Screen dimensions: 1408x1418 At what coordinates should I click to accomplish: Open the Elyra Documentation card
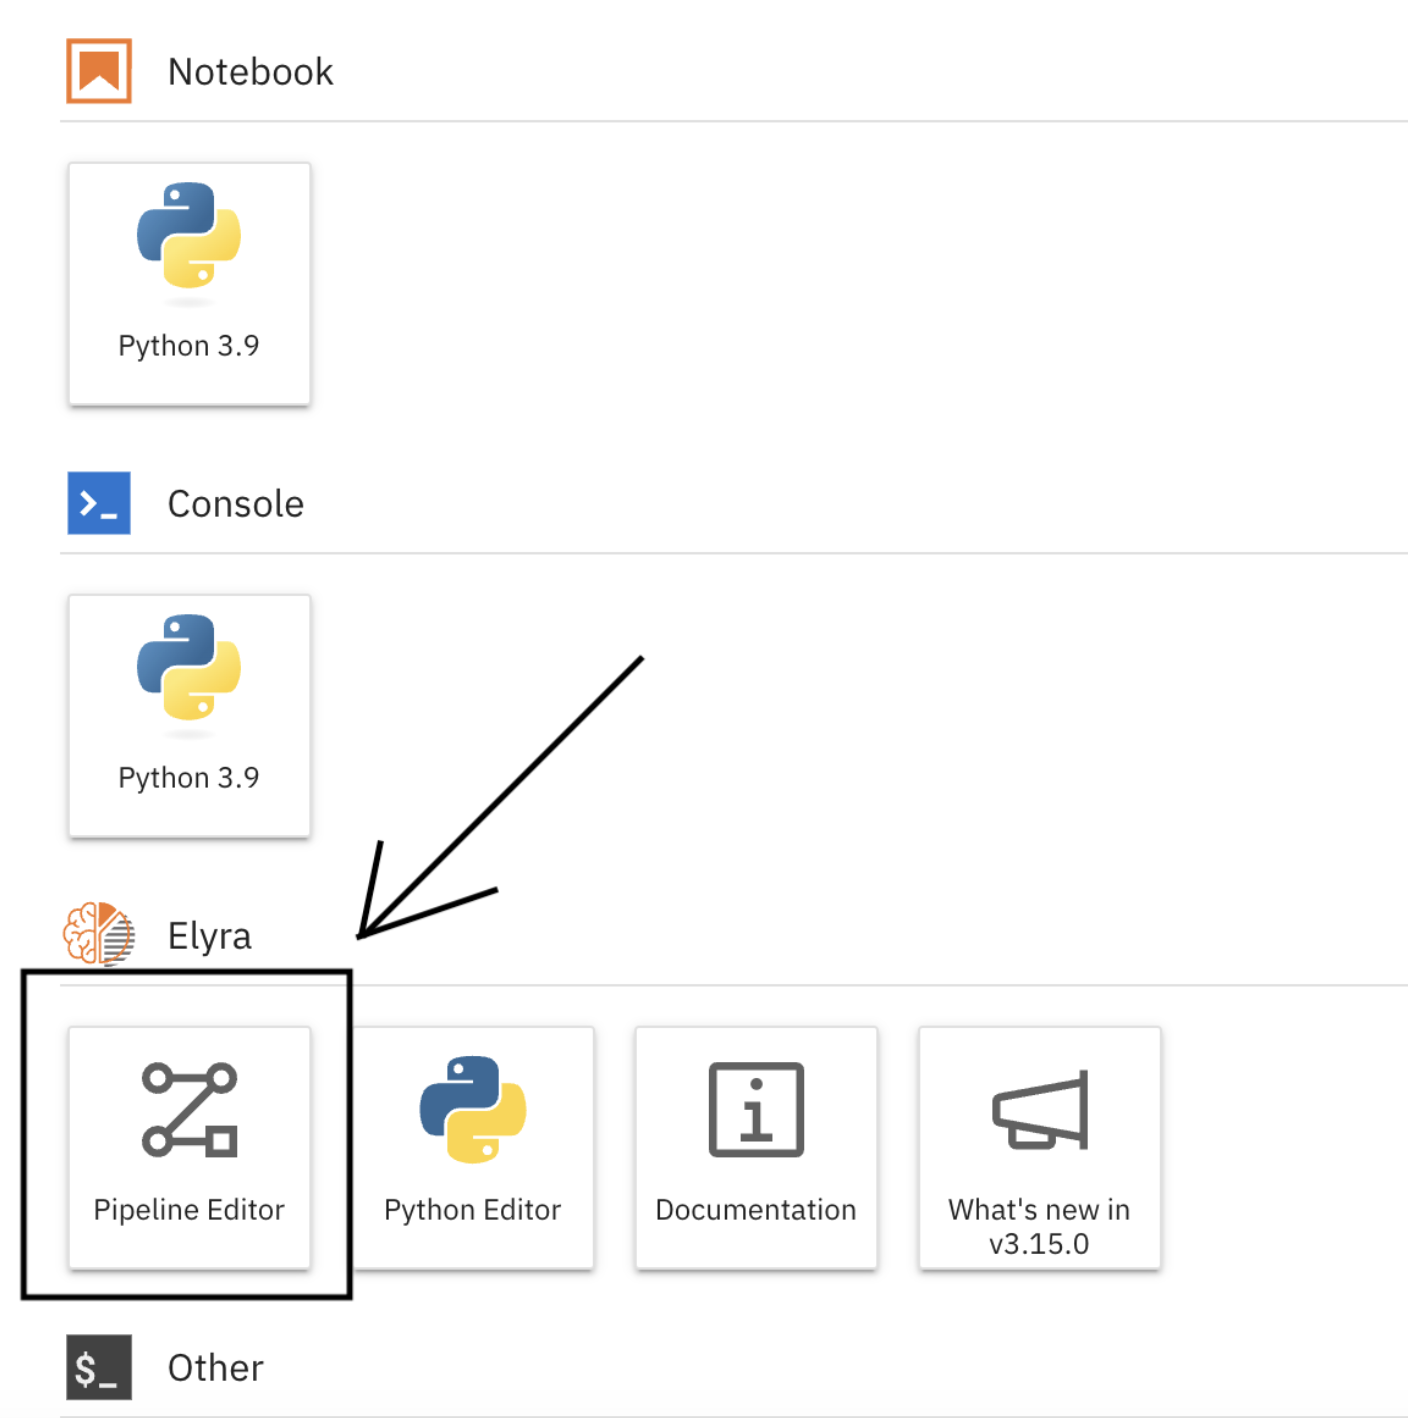coord(756,1148)
